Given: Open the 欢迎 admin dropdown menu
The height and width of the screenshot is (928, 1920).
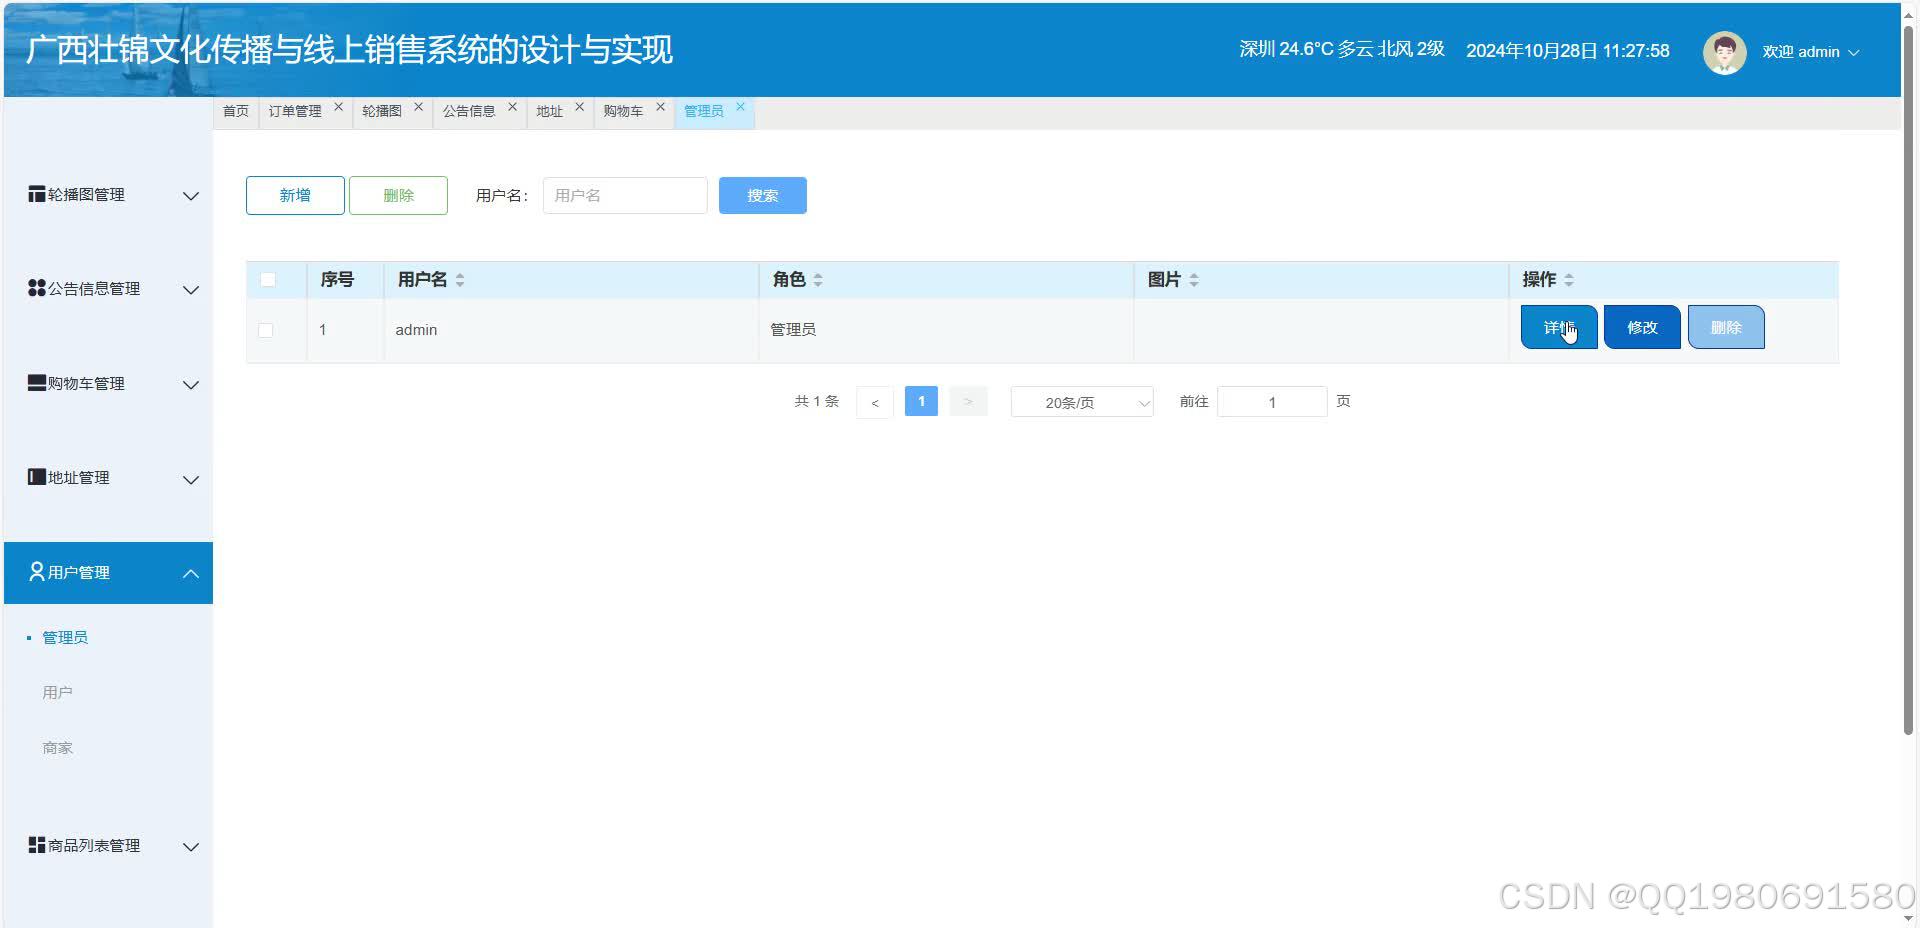Looking at the screenshot, I should (x=1810, y=52).
